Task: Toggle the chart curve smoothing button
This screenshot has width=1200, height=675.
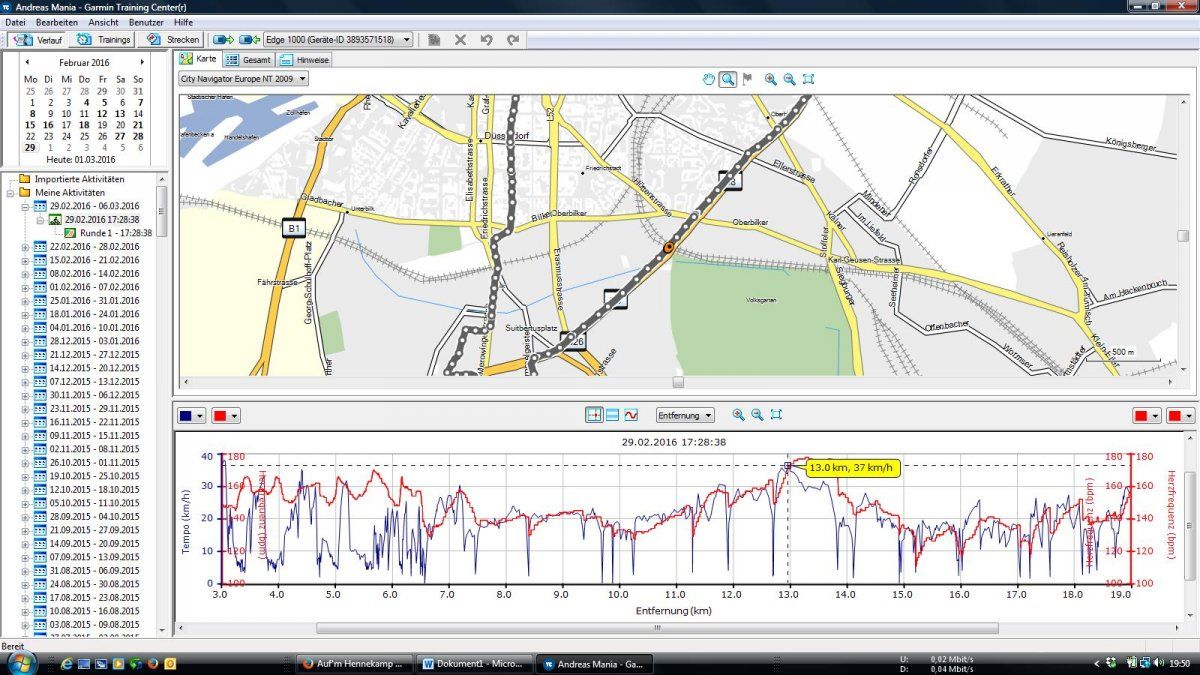Action: pyautogui.click(x=631, y=414)
